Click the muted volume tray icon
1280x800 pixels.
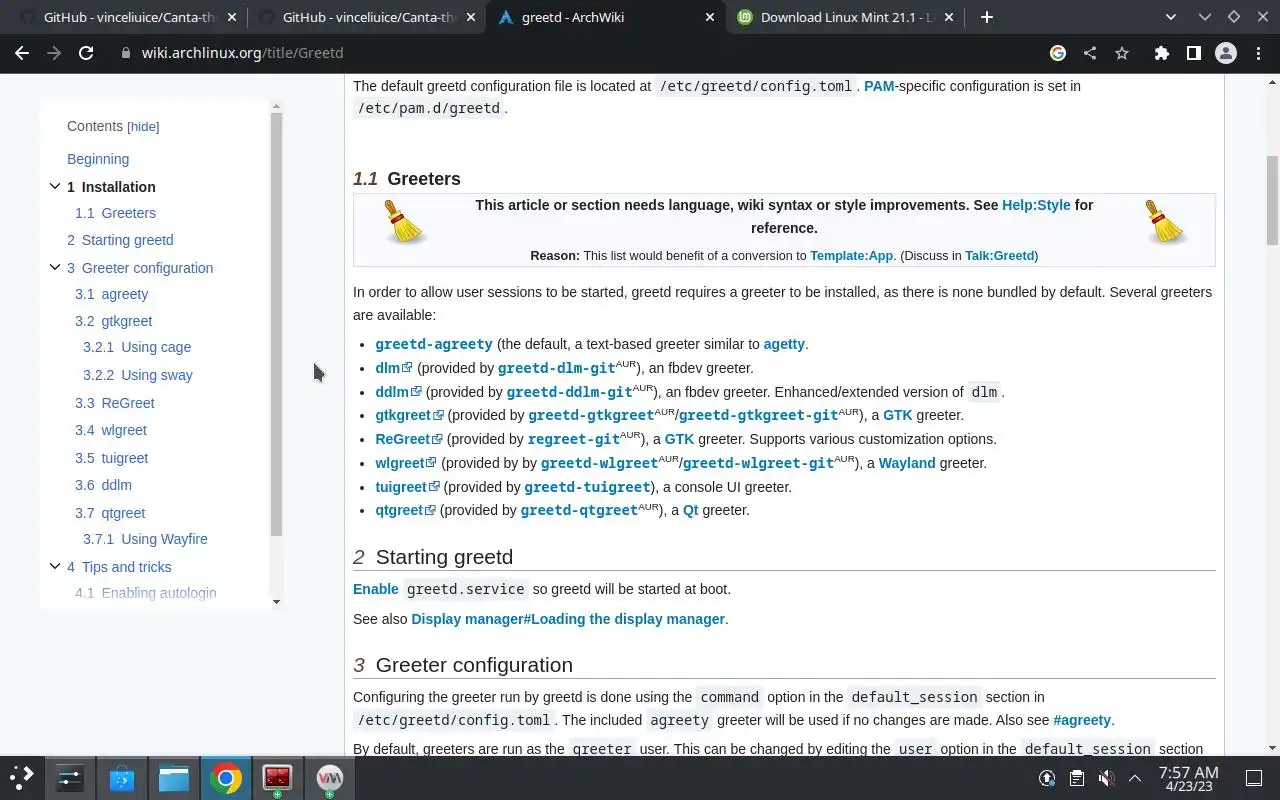[1106, 778]
